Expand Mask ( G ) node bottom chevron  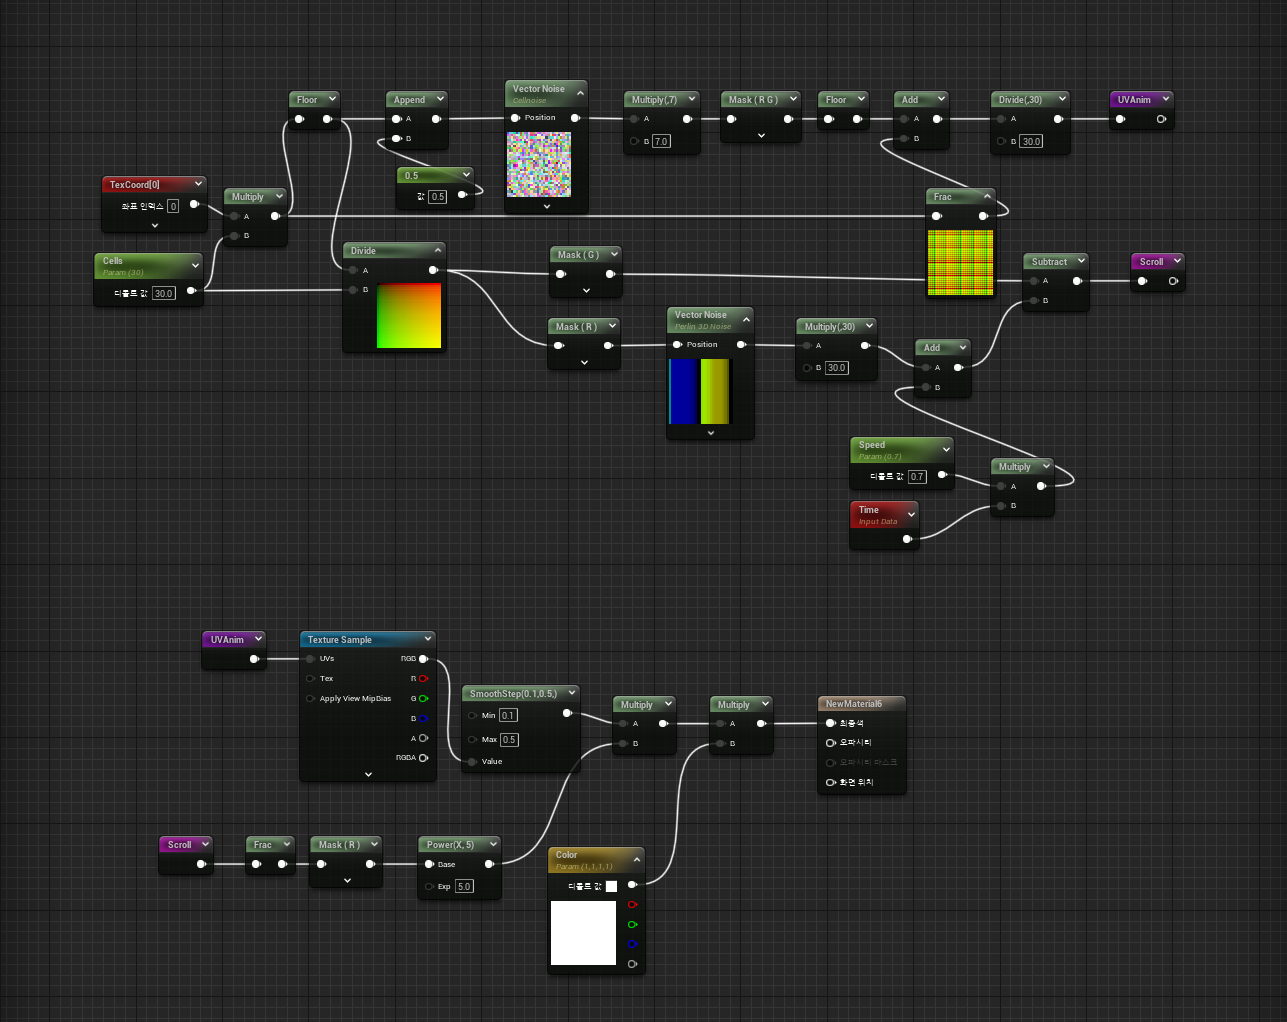click(586, 291)
